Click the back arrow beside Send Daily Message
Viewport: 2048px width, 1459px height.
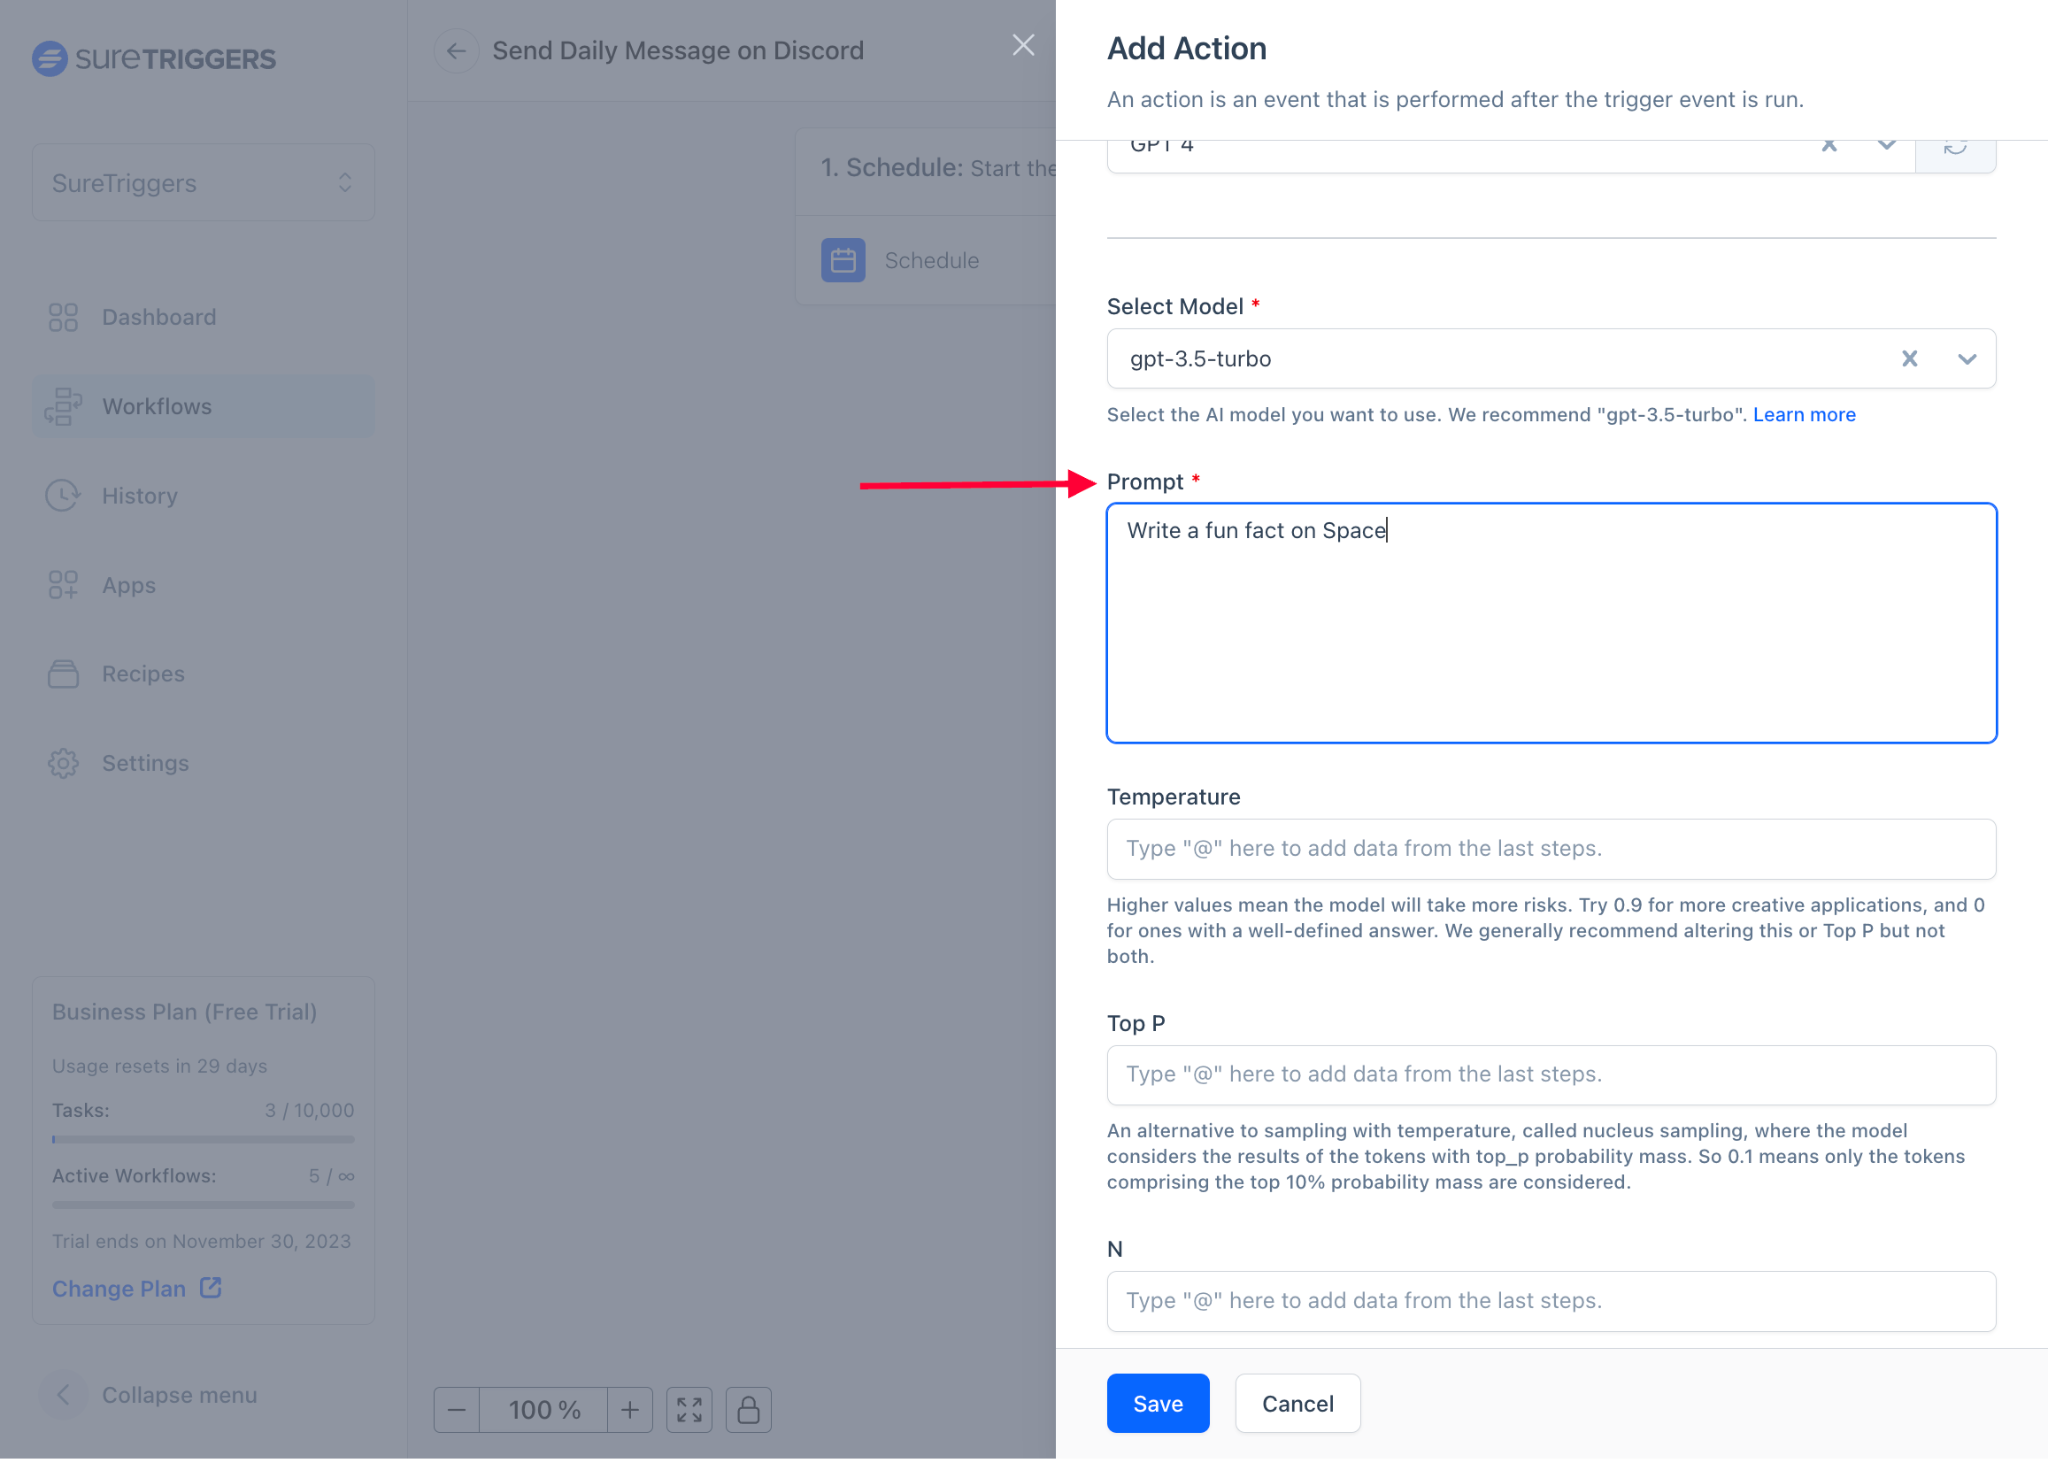[x=456, y=50]
